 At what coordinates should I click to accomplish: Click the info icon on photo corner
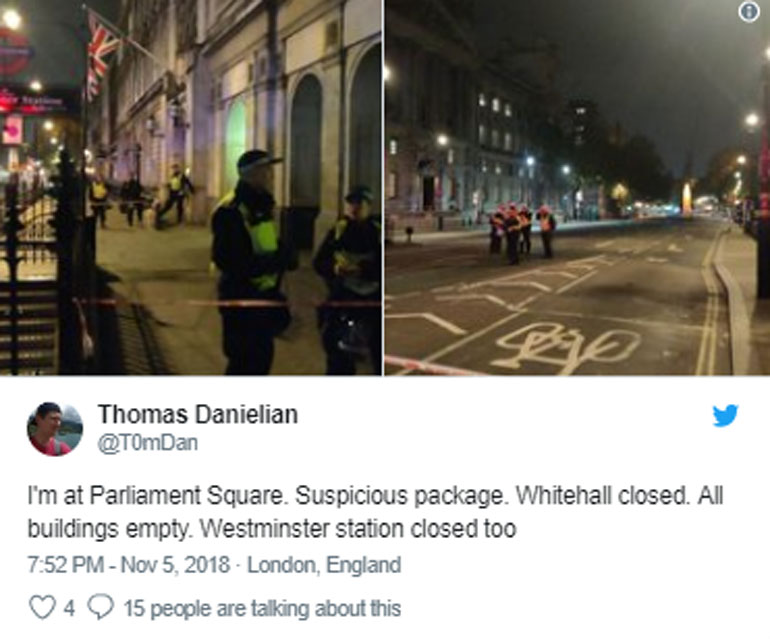[x=749, y=11]
